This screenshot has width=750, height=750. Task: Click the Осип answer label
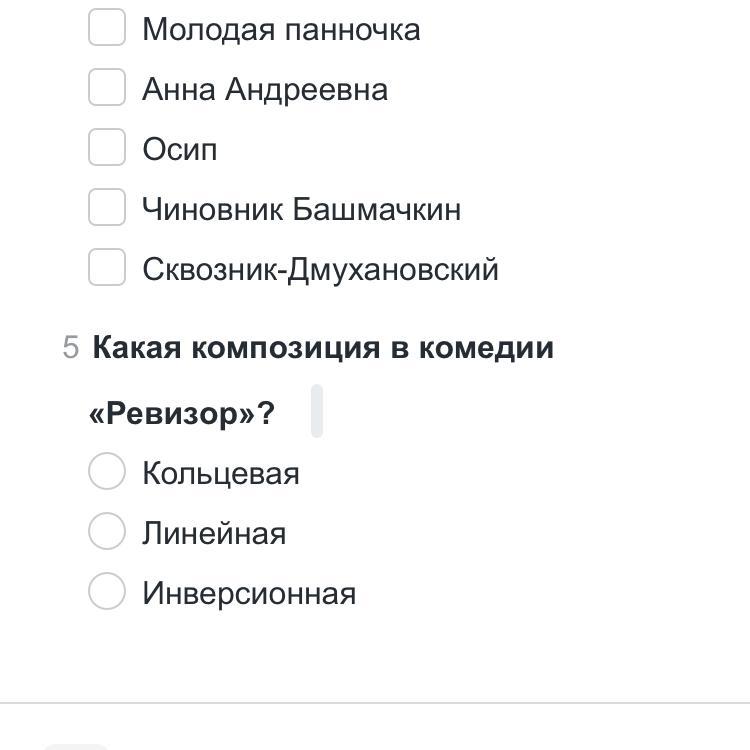click(x=180, y=150)
